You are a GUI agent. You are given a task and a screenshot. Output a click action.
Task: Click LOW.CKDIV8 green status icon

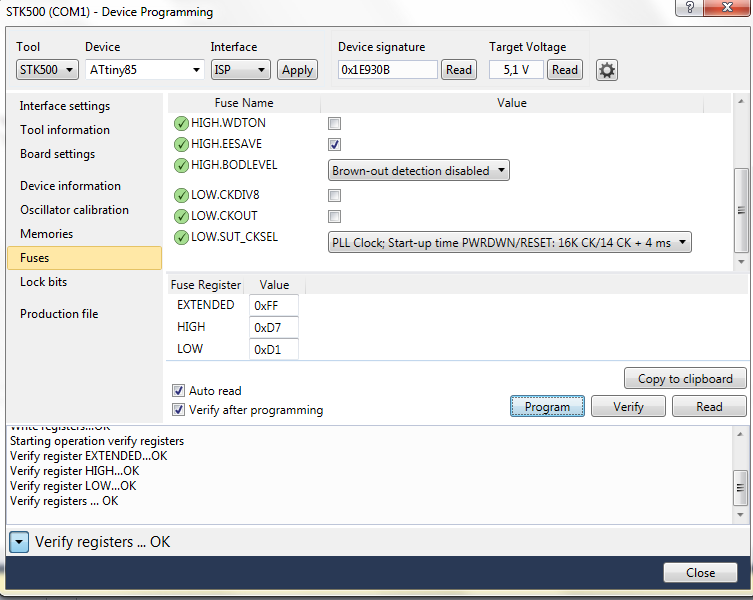181,196
